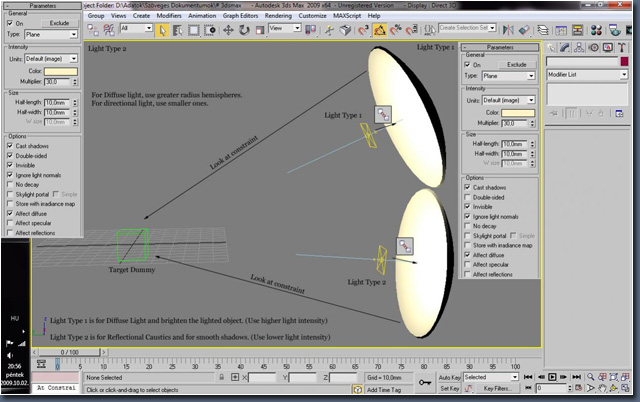Click the Mirror tool icon
The width and height of the screenshot is (640, 402).
pos(508,30)
